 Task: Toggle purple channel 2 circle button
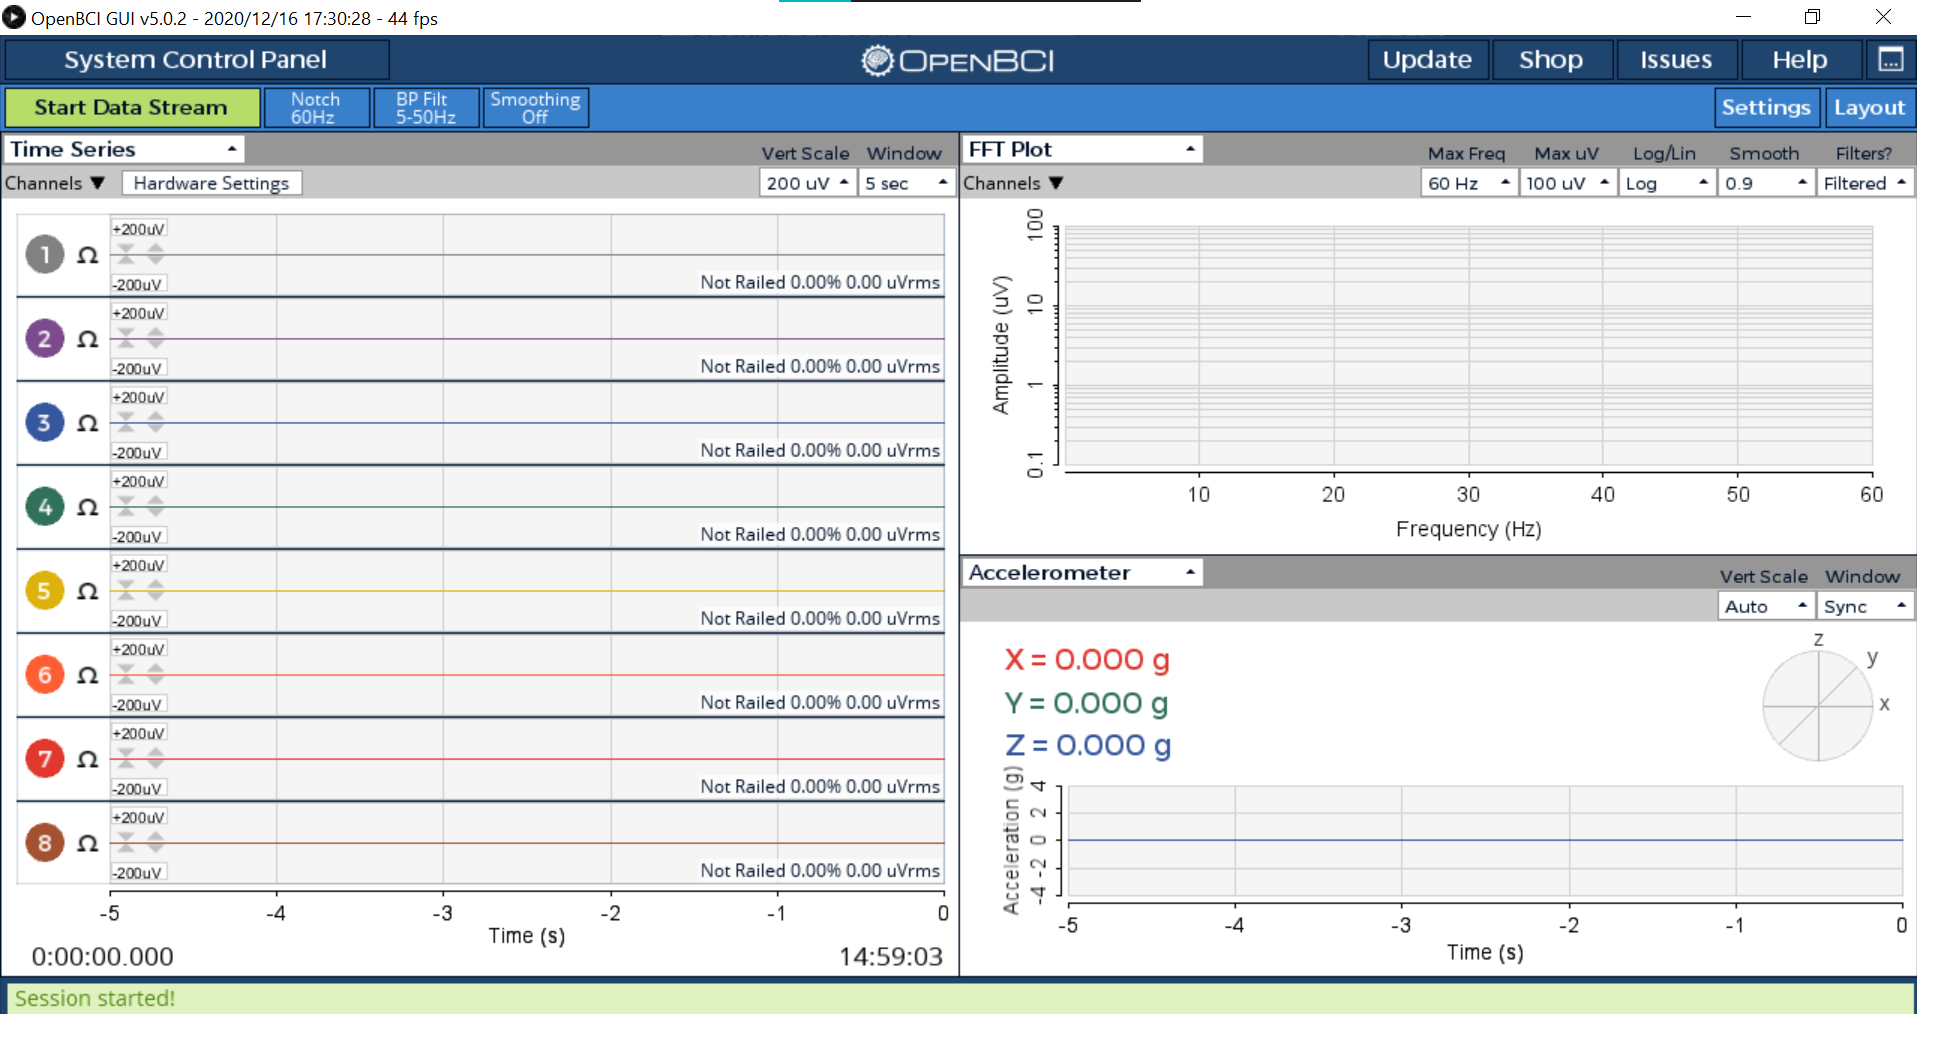point(44,339)
